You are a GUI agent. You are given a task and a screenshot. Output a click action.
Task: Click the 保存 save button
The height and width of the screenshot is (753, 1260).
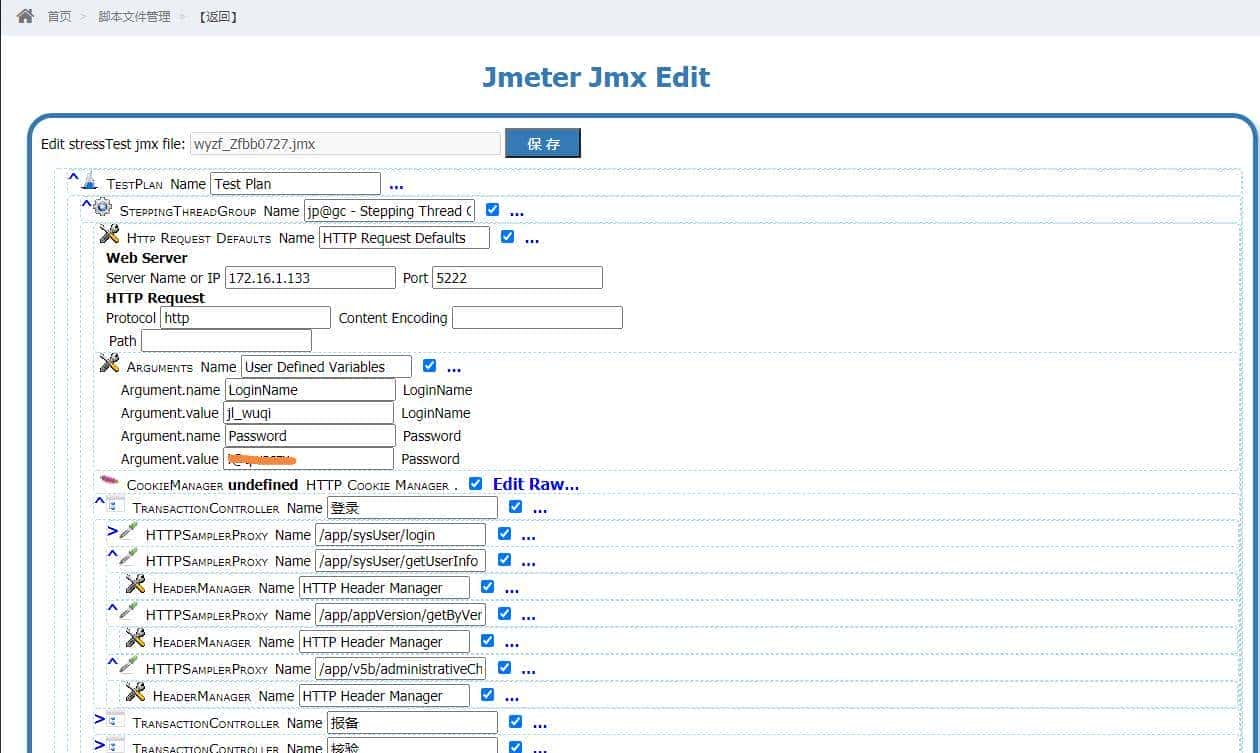[x=542, y=144]
